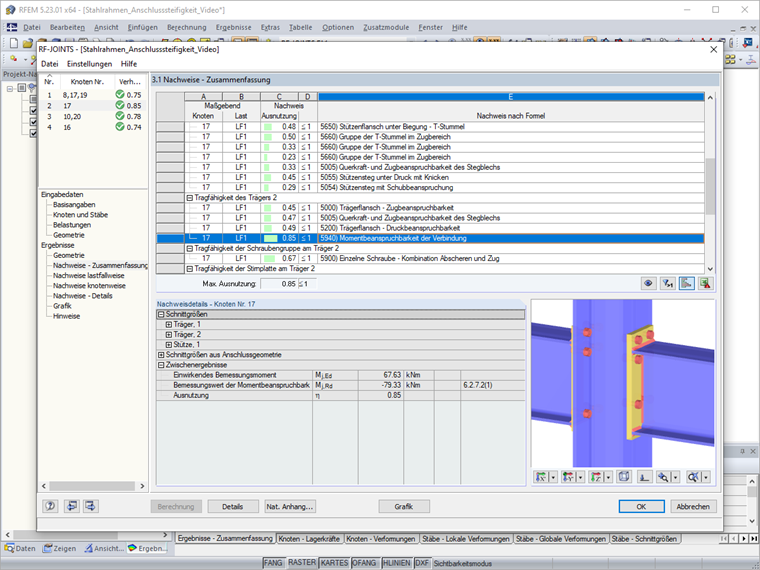Click the Grafik button
Viewport: 760px width, 570px height.
click(404, 507)
